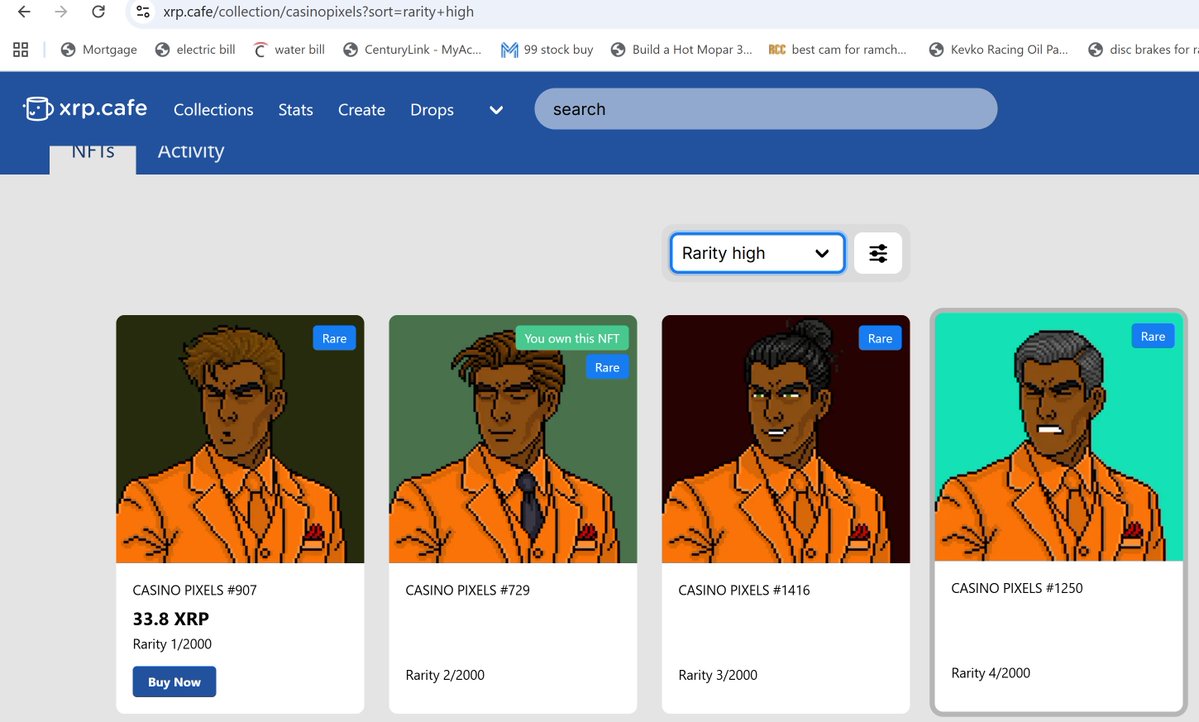This screenshot has width=1199, height=722.
Task: Open the Drops nav menu
Action: tap(432, 109)
